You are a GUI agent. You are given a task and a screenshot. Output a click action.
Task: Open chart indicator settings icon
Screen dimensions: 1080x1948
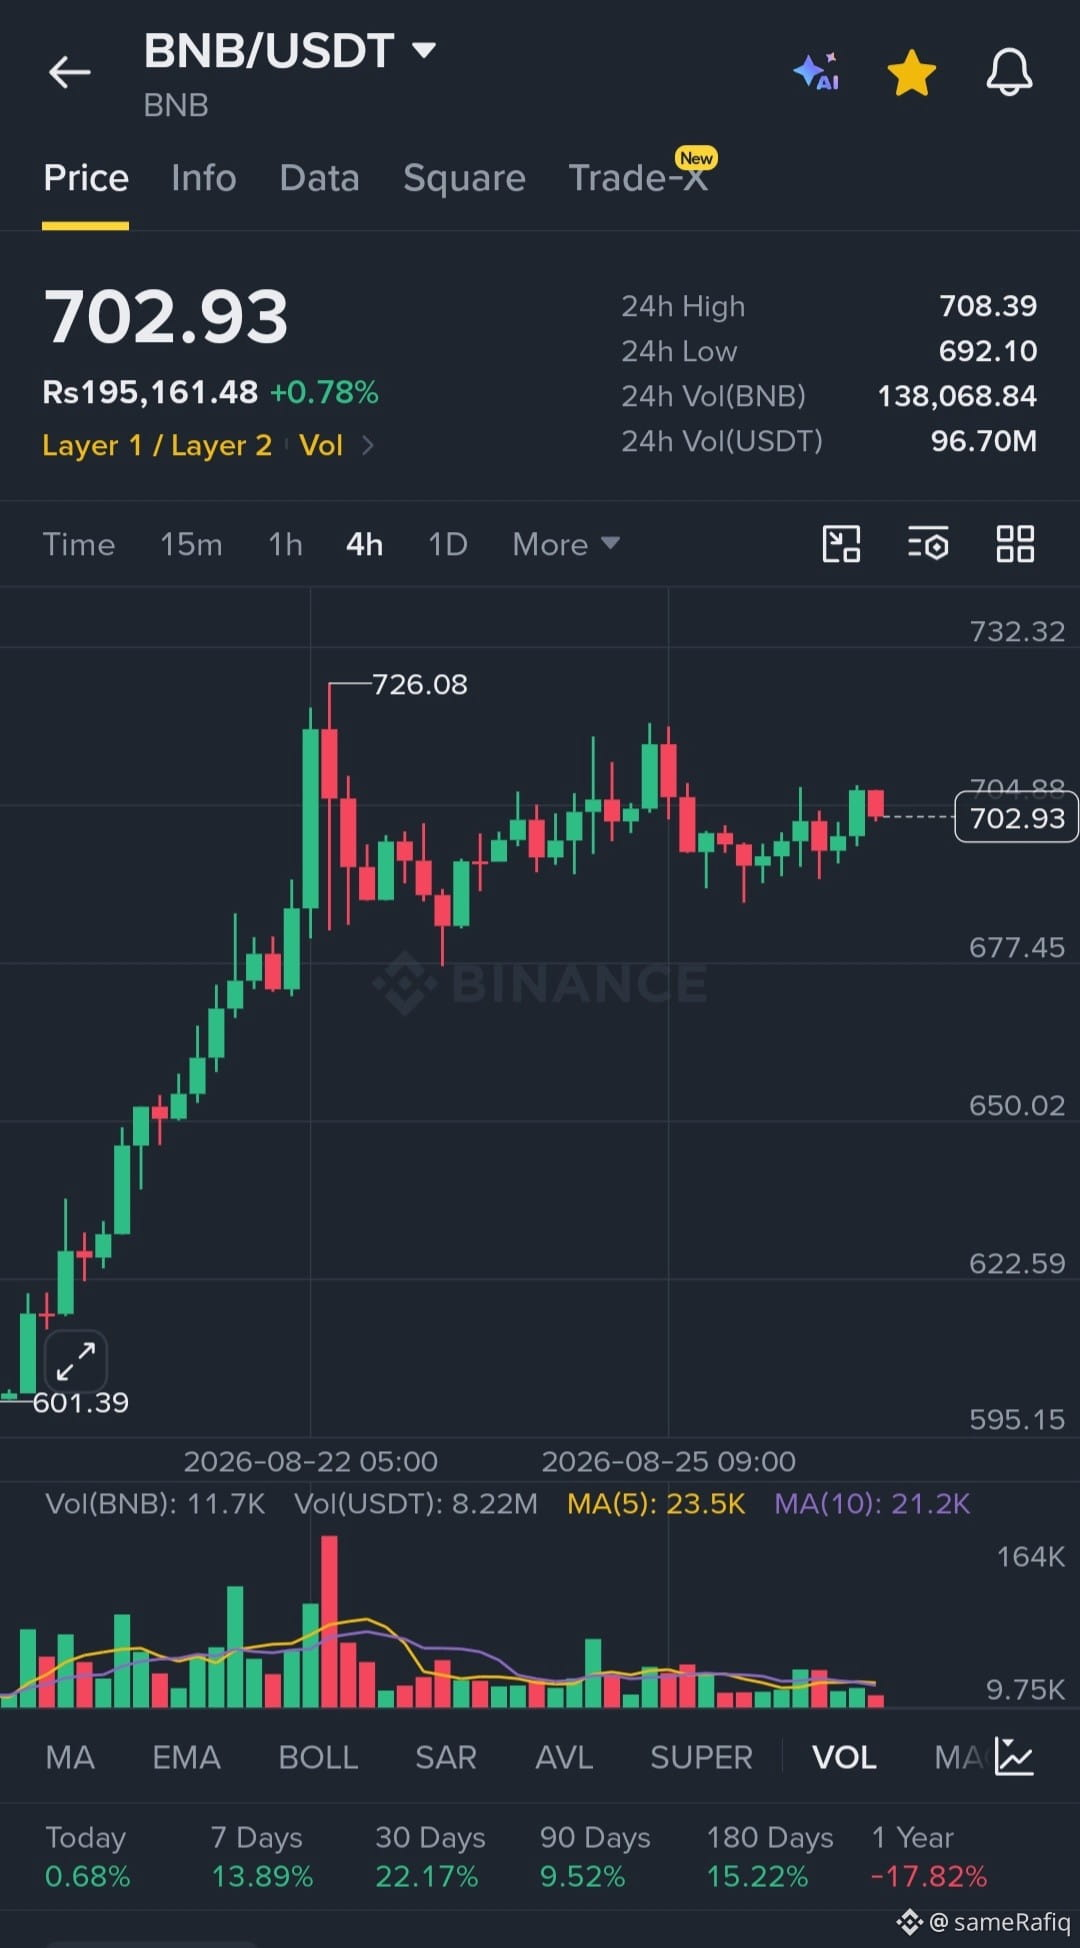928,544
